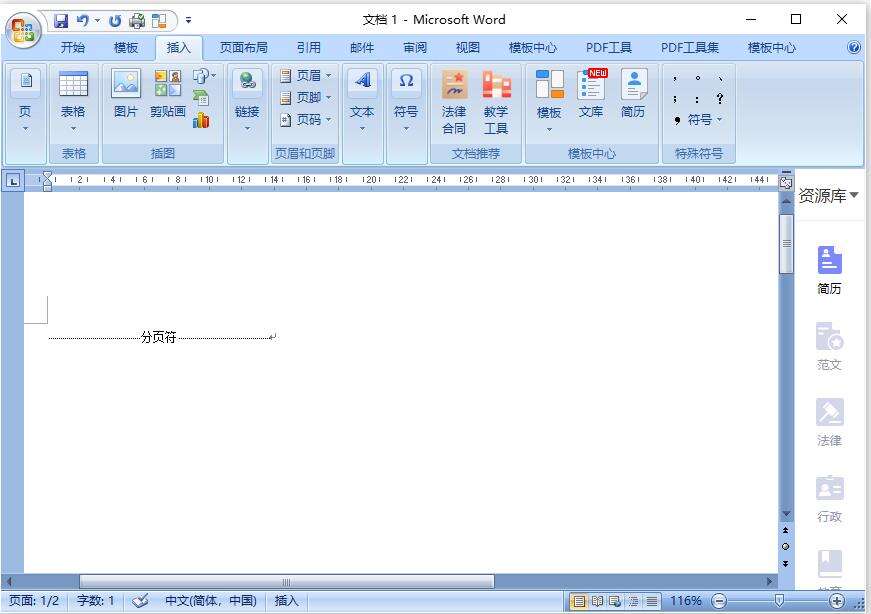Switch to print layout view
The height and width of the screenshot is (614, 871).
579,601
